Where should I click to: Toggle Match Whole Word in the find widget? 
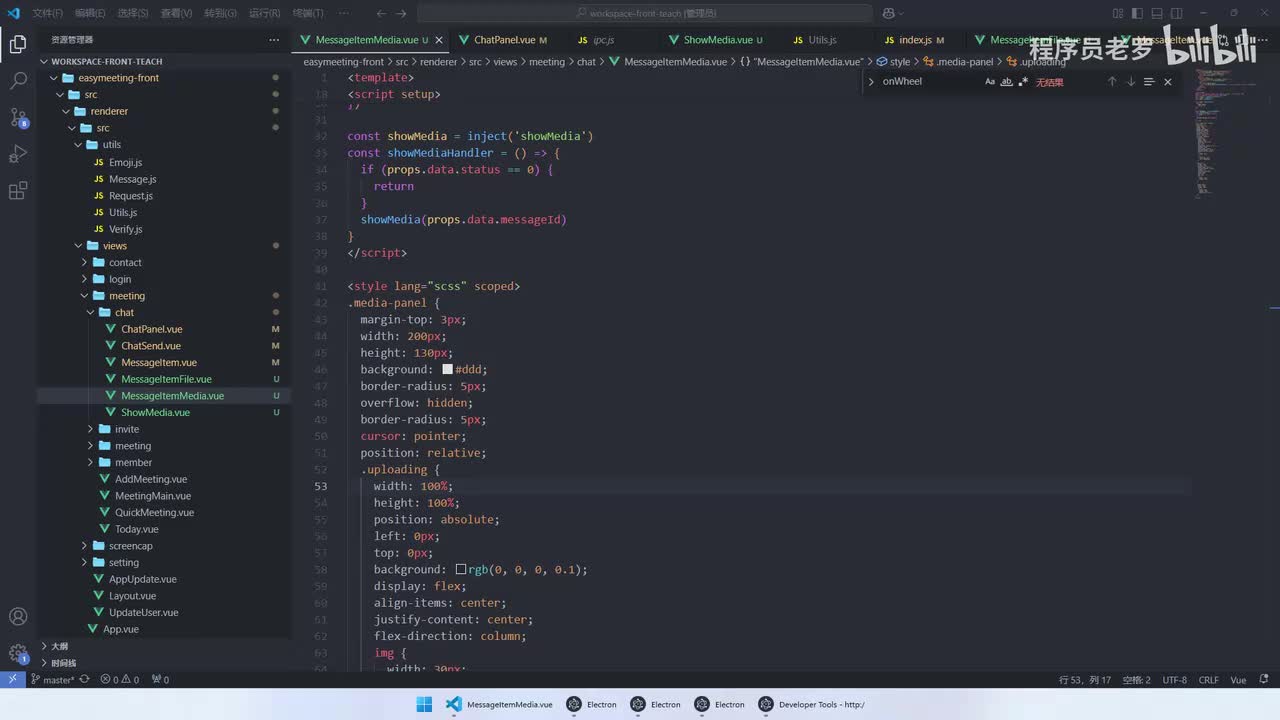pos(1006,82)
